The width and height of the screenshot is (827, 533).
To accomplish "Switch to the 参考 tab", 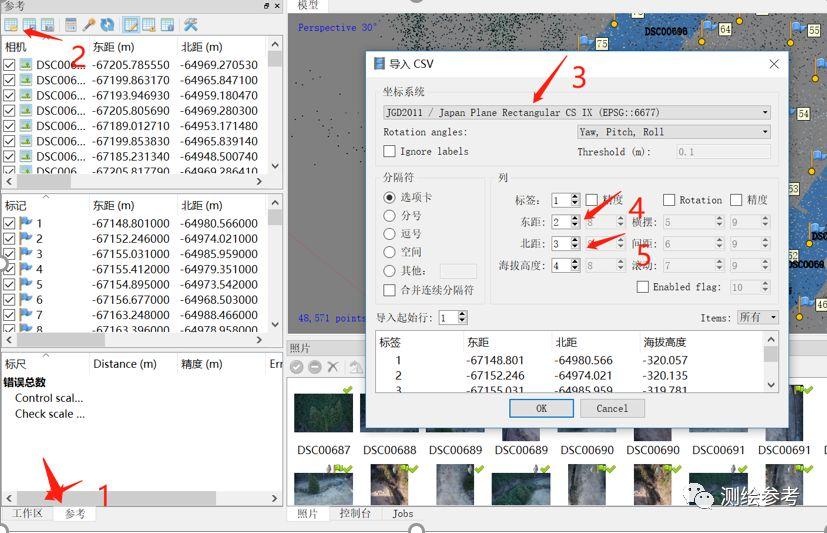I will pos(74,513).
